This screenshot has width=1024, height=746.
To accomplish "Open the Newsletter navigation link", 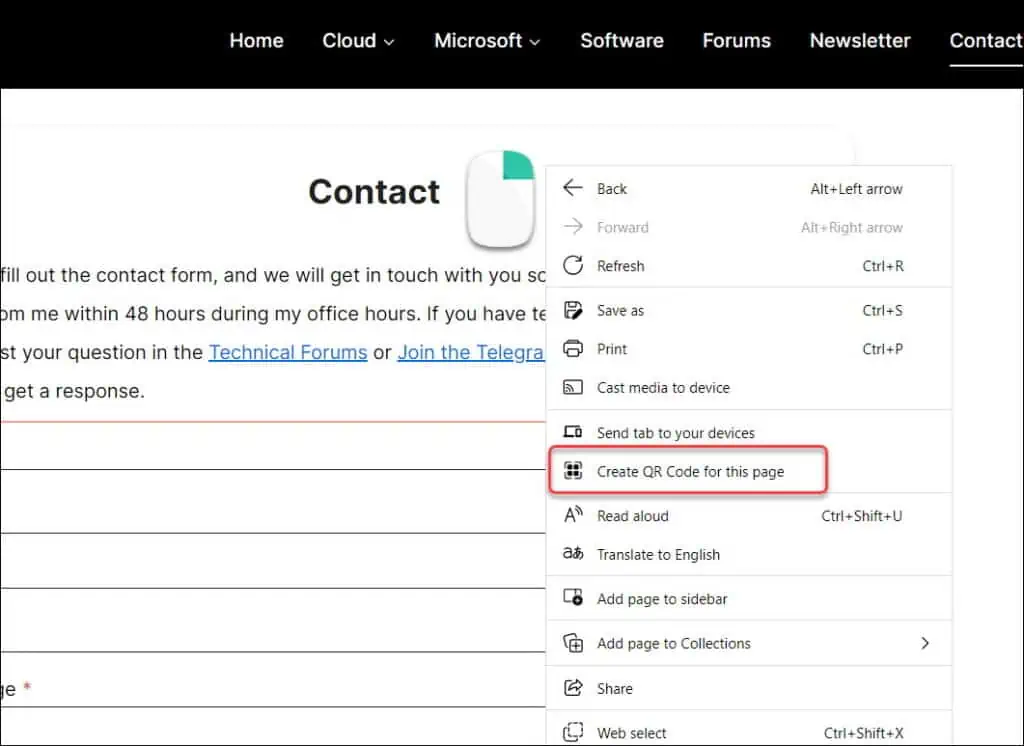I will (x=860, y=41).
